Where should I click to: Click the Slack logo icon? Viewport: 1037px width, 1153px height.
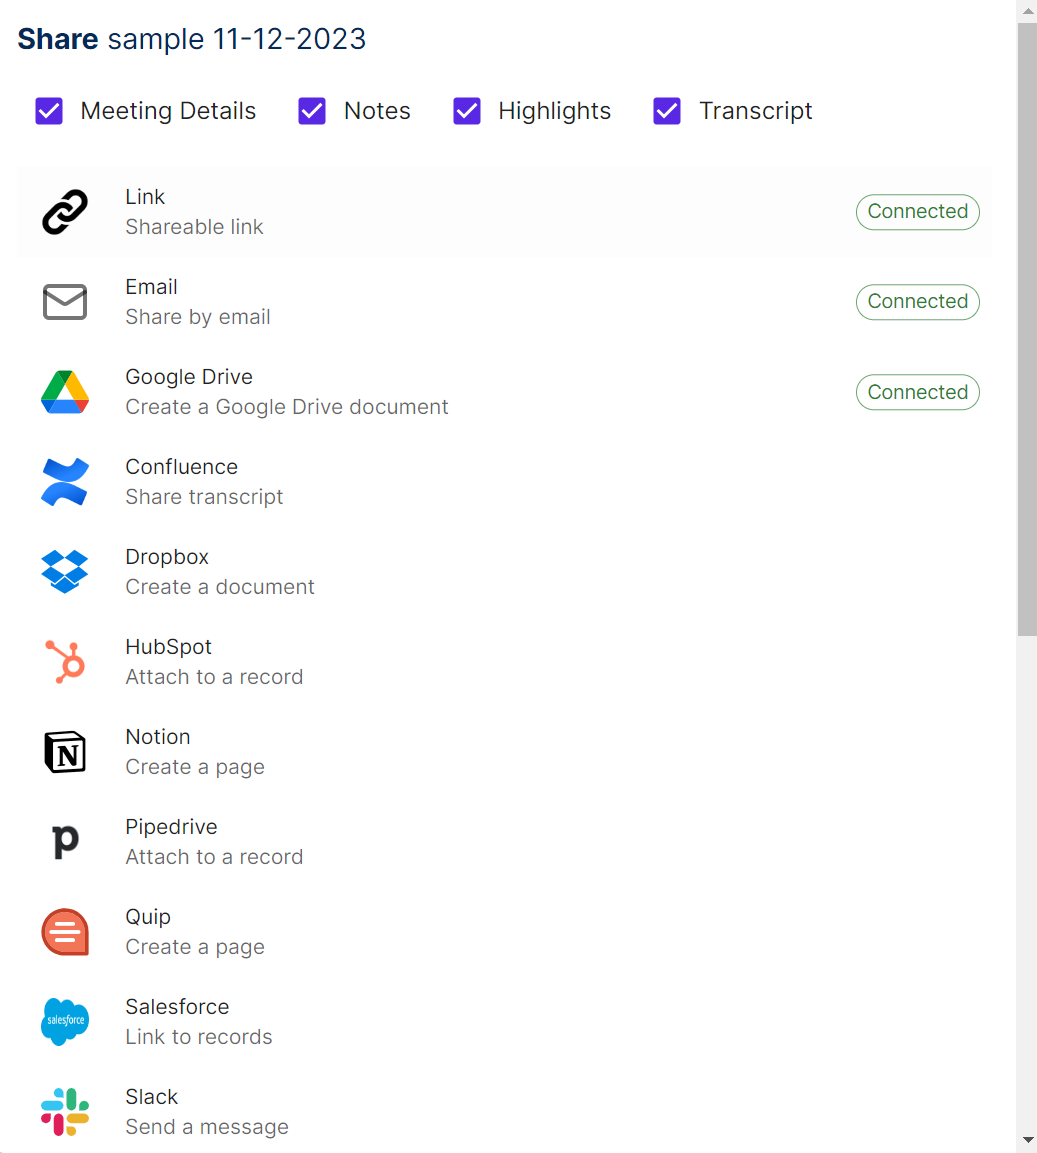click(65, 1112)
